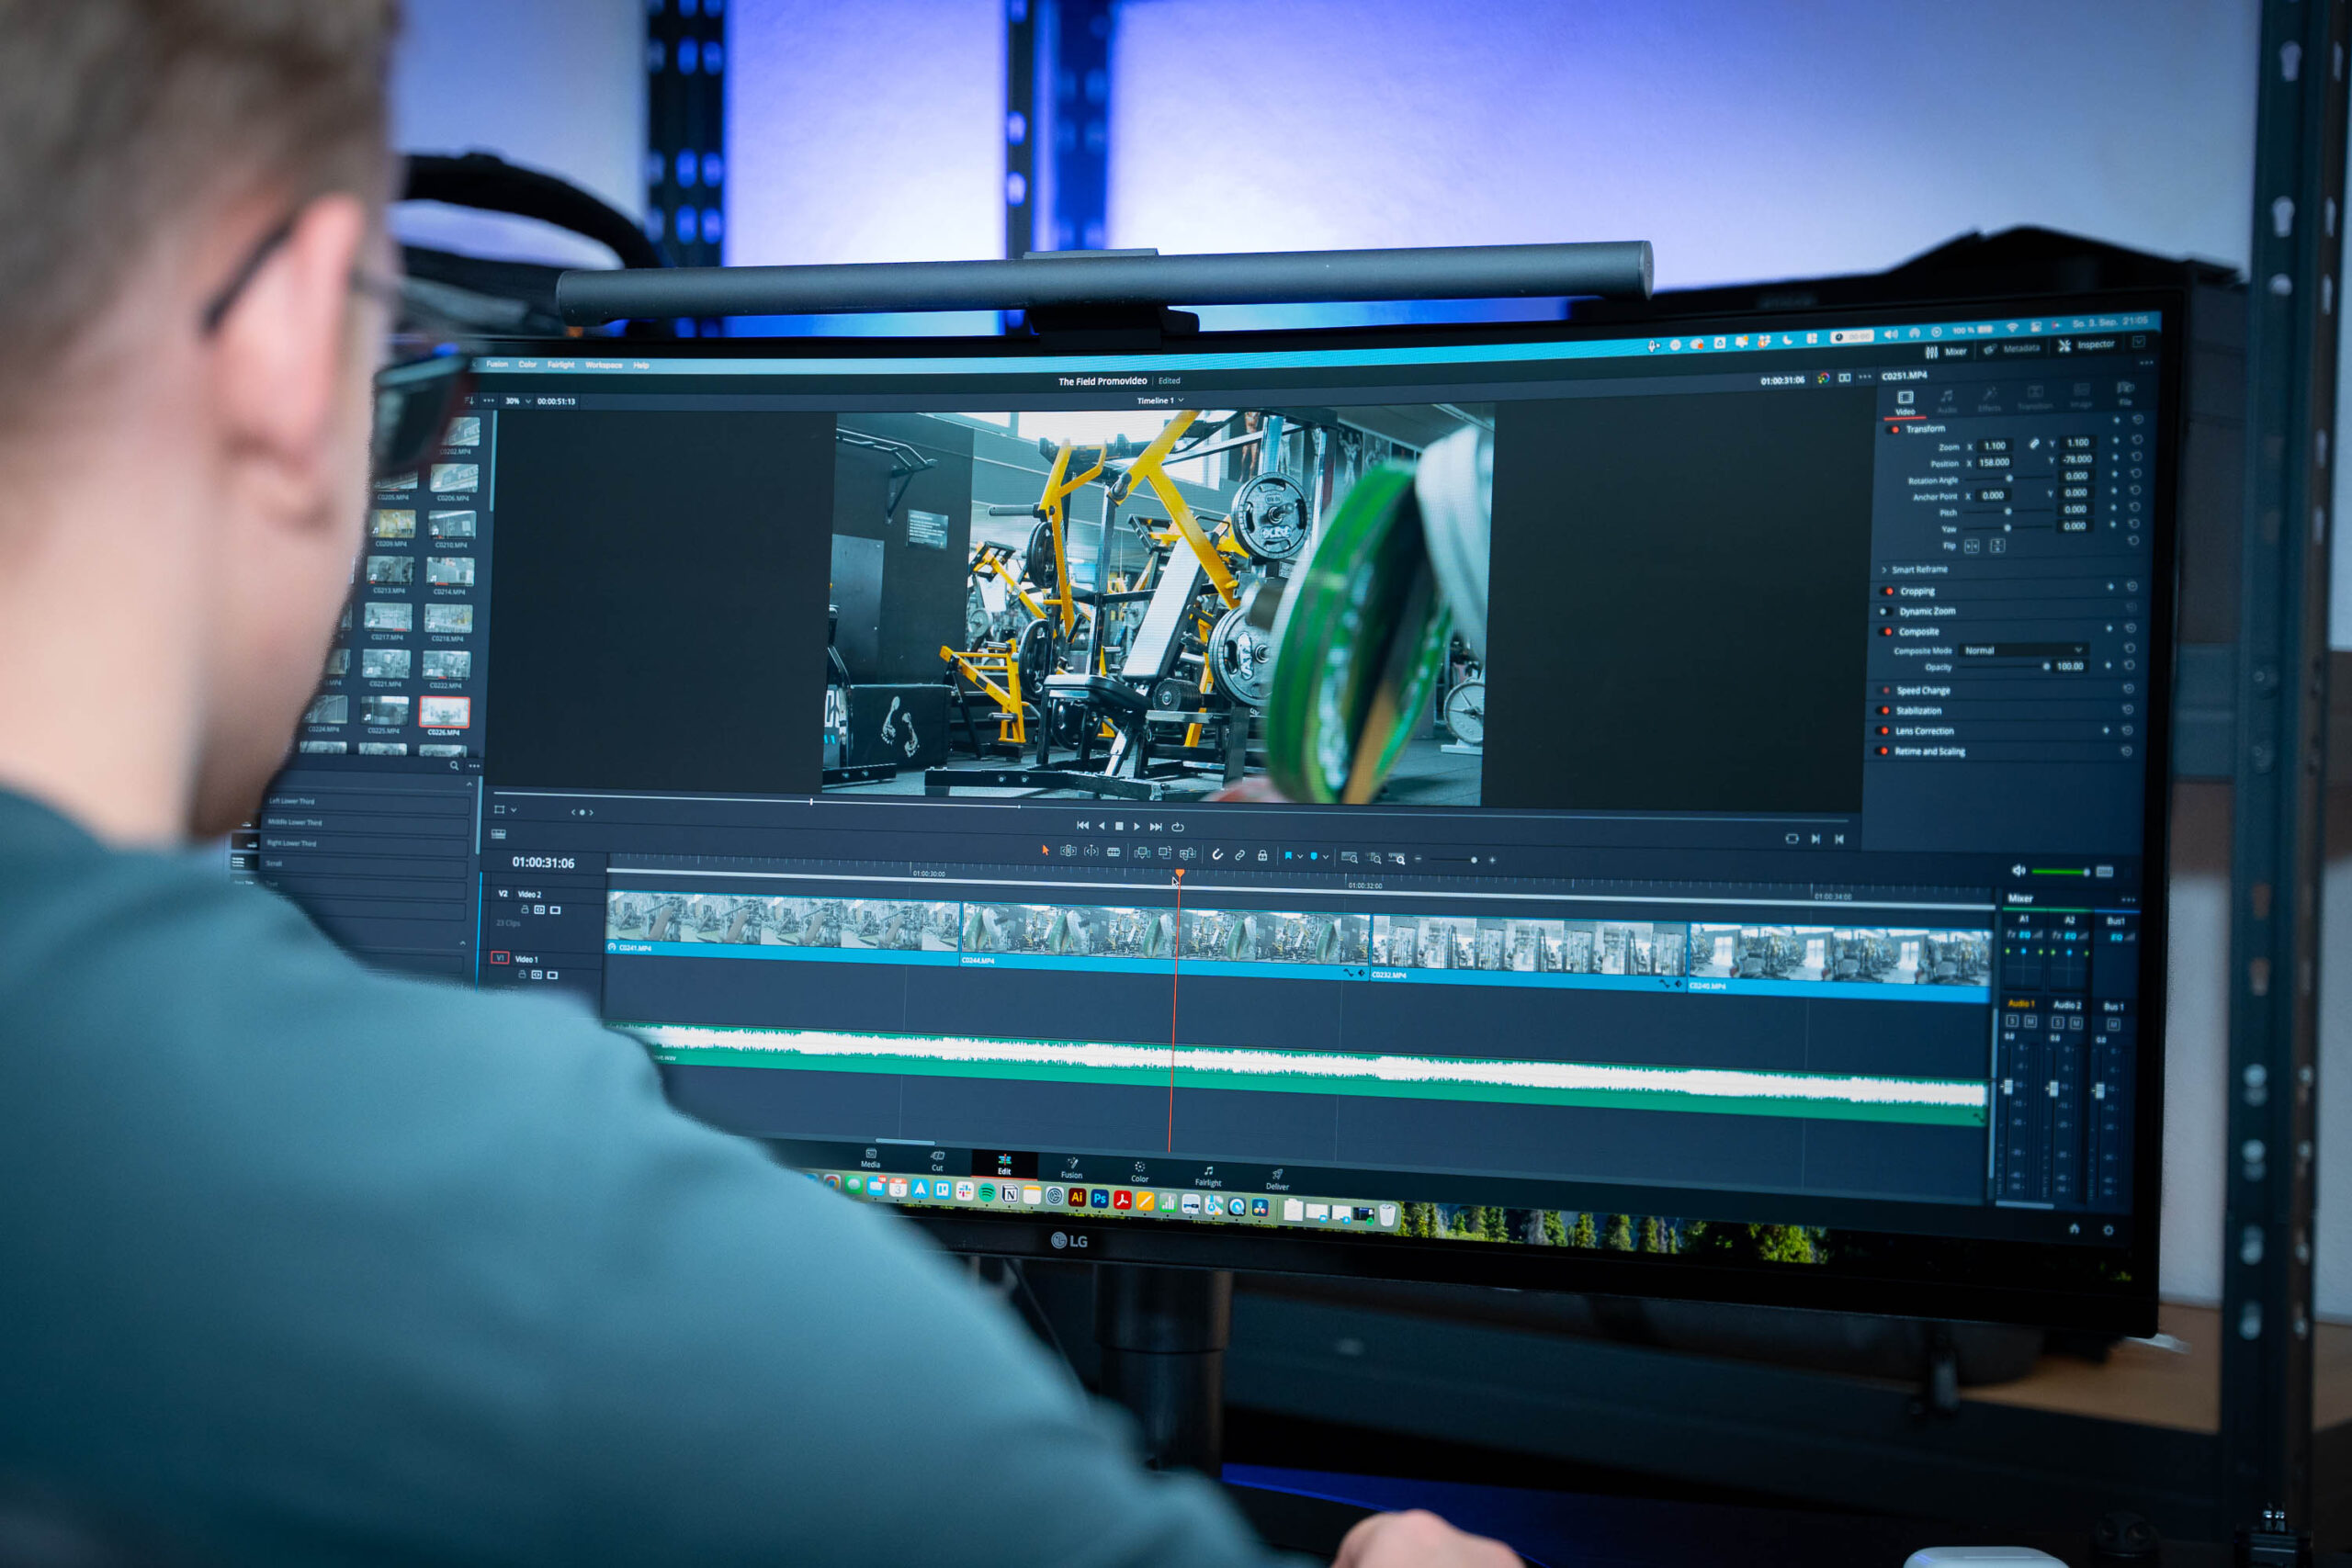This screenshot has height=1568, width=2352.
Task: Open the Composite Mode Normal dropdown
Action: [x=2024, y=651]
